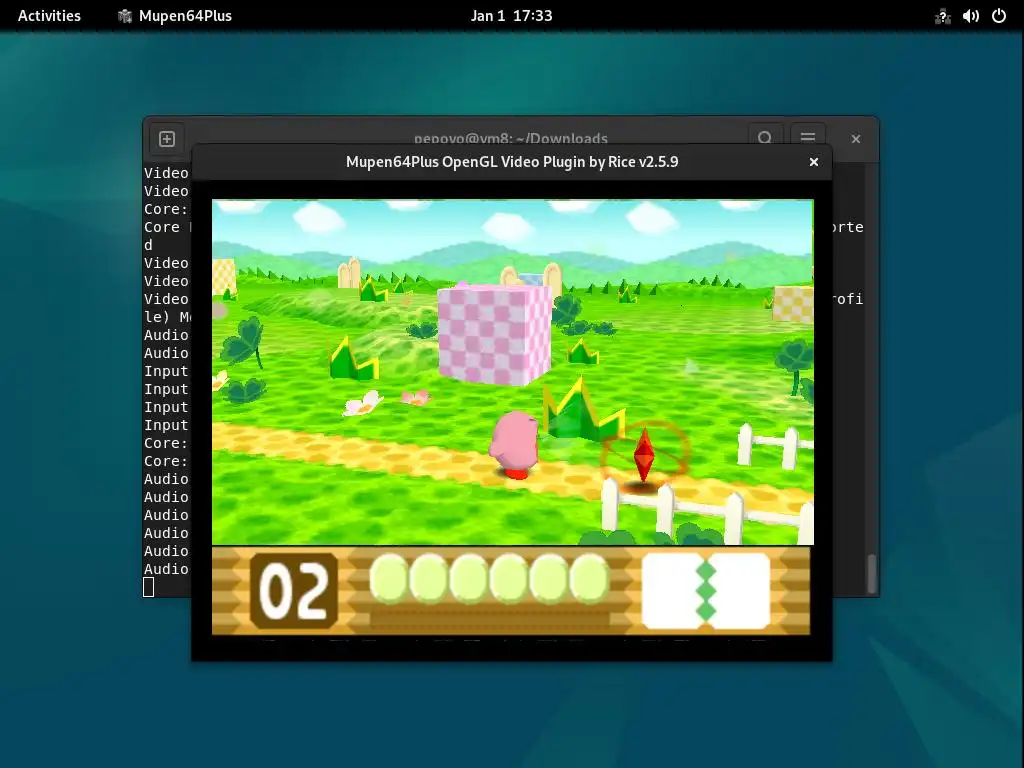Open the clock and calendar at Jan 1 17:33
This screenshot has width=1024, height=768.
click(511, 16)
